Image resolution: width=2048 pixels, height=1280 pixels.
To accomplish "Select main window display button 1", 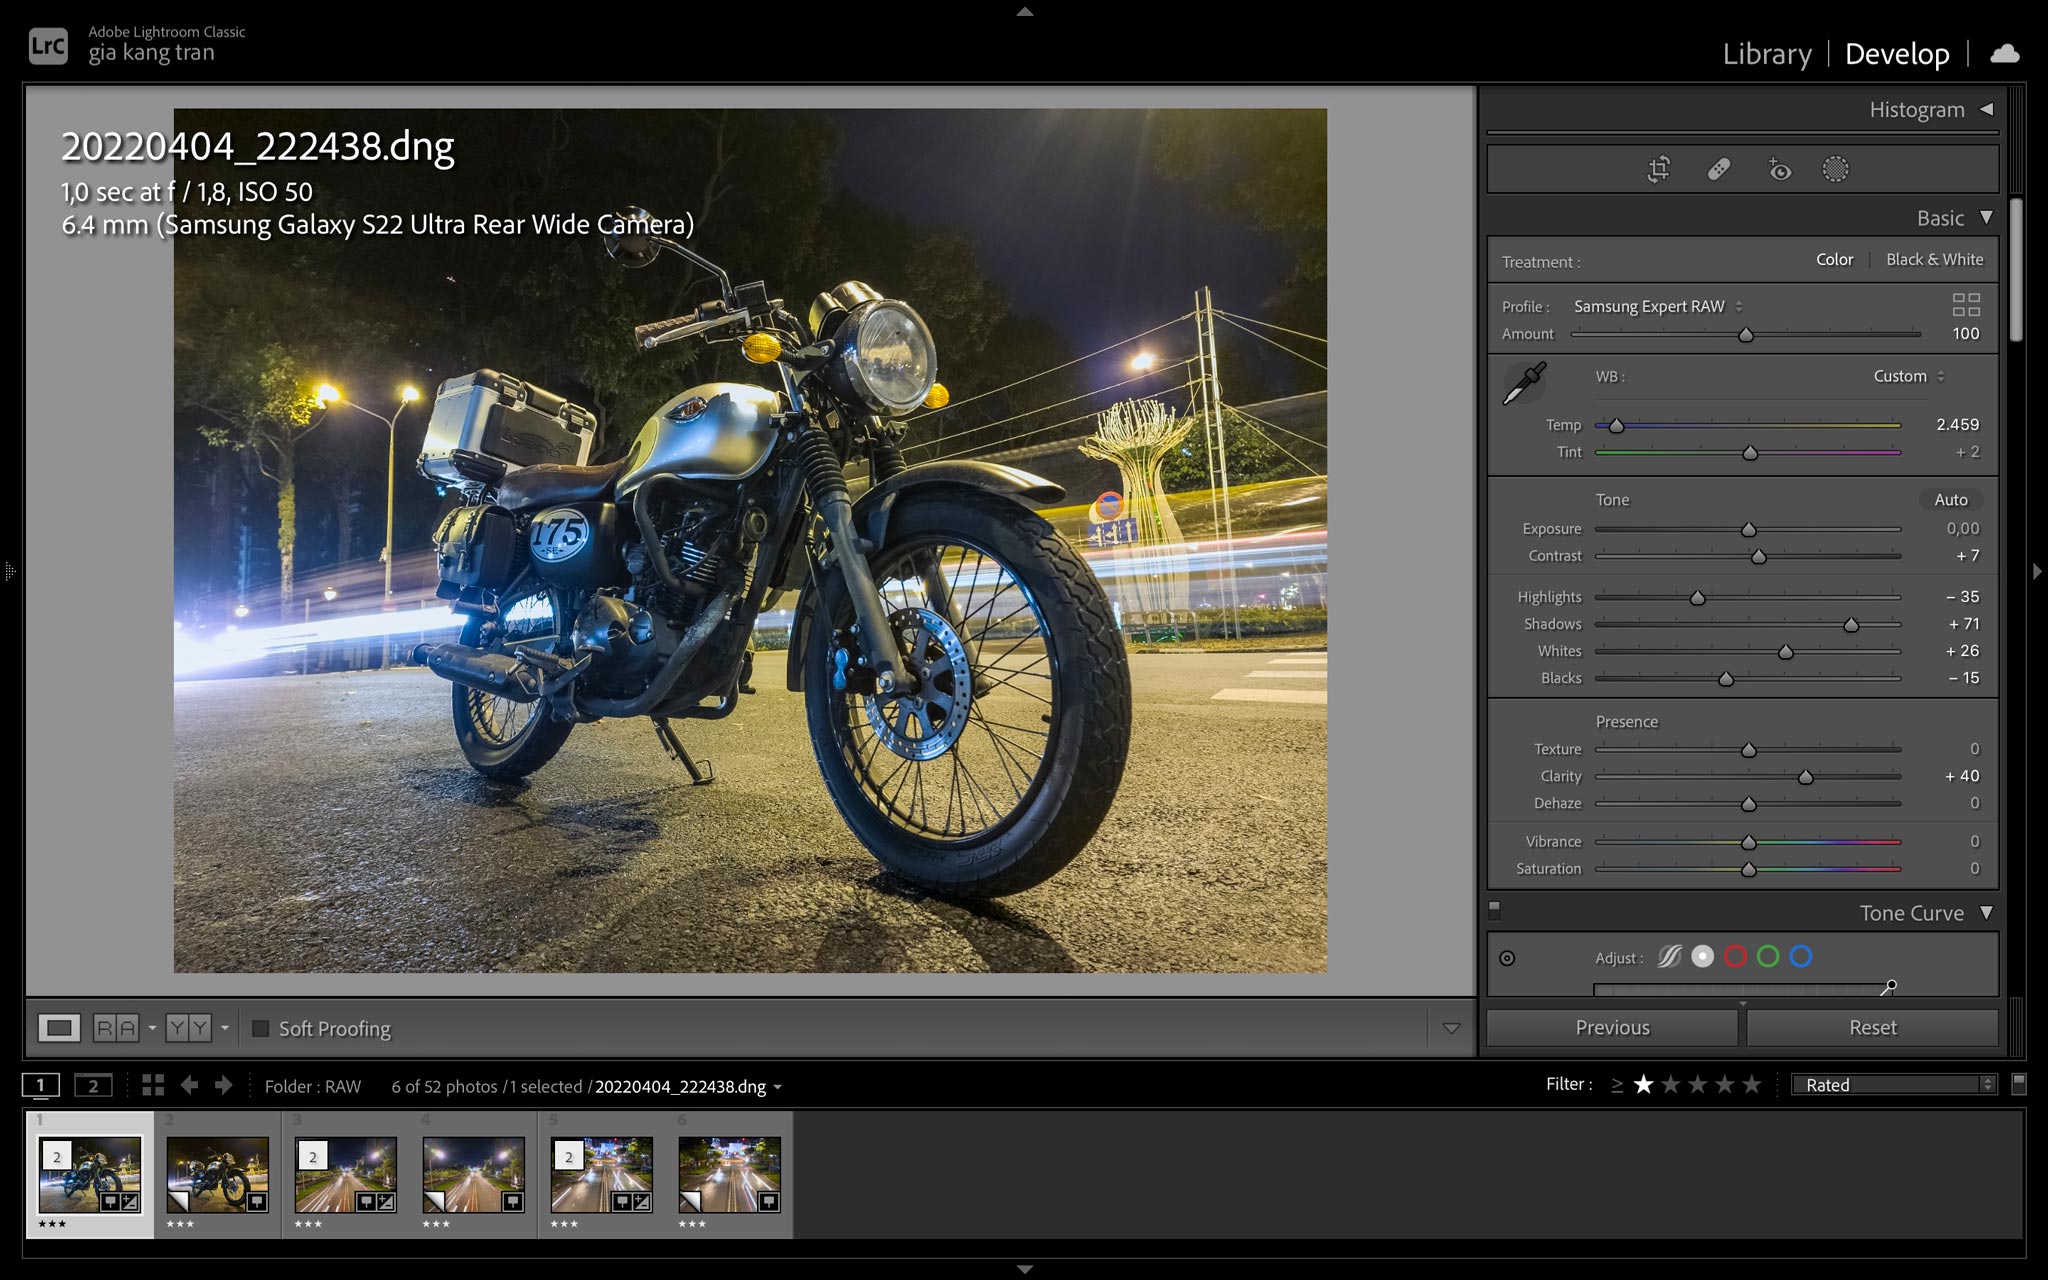I will click(x=41, y=1086).
